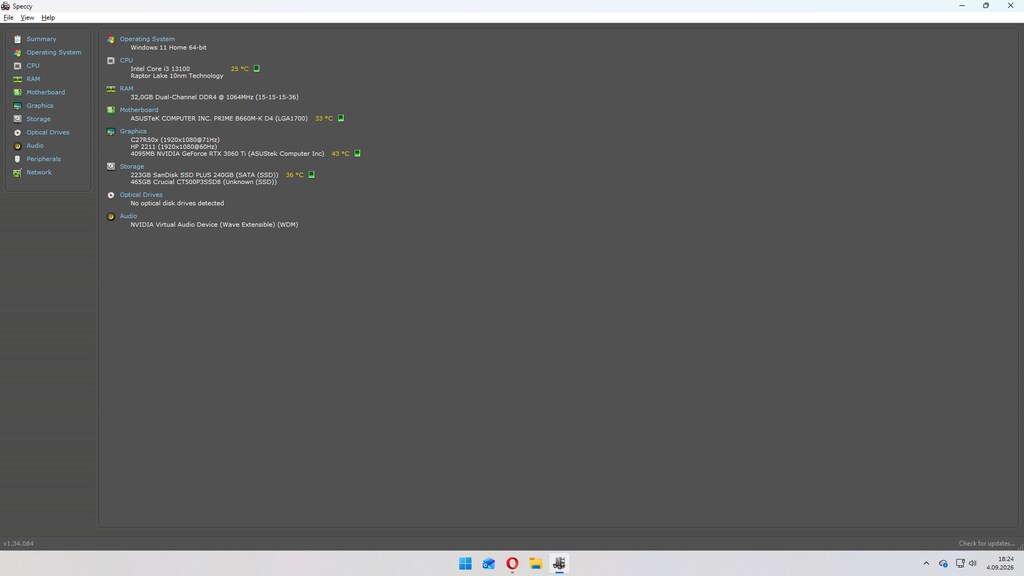Screen dimensions: 1024x576
Task: Click the CPU chip icon in sidebar
Action: (x=18, y=66)
